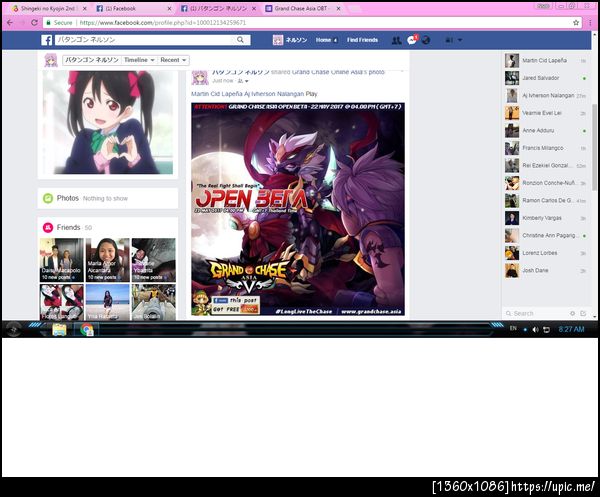Click the volume speaker tray icon
600x497 pixels.
535,329
